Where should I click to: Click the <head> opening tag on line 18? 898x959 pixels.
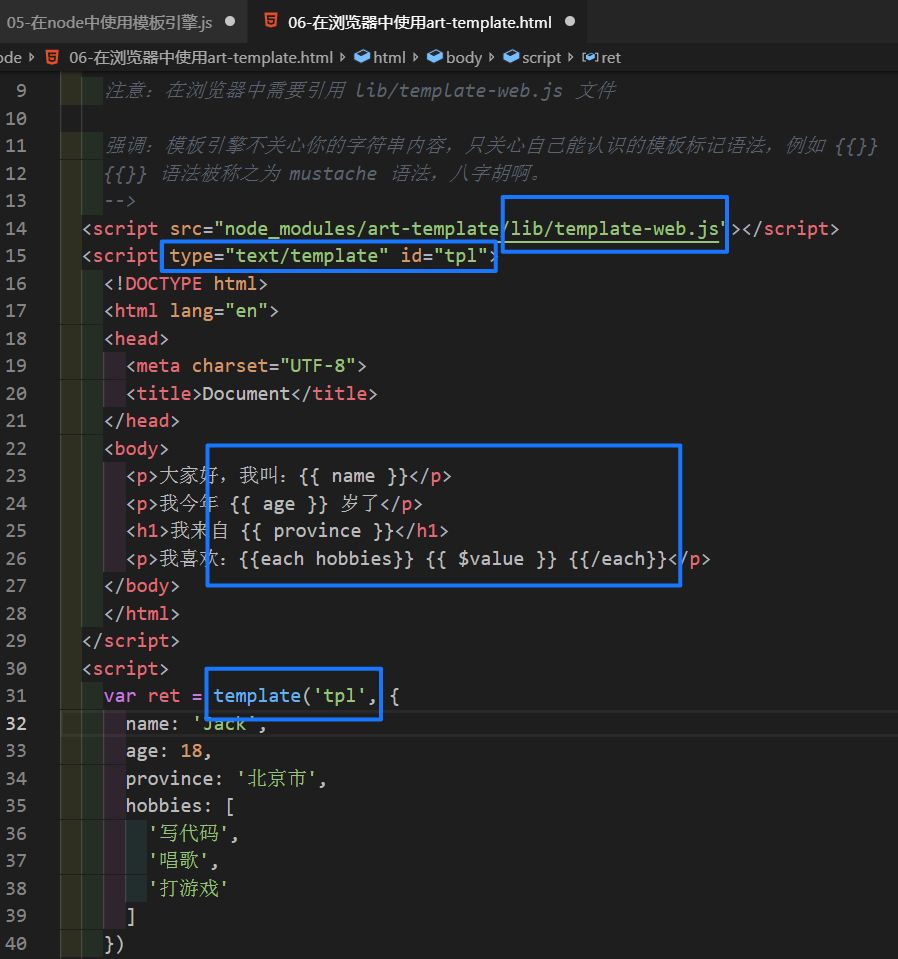click(x=136, y=339)
